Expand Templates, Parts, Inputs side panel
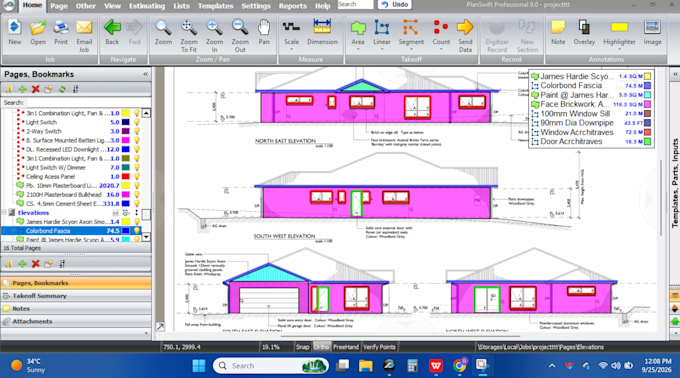Viewport: 680px width, 378px height. [x=675, y=74]
